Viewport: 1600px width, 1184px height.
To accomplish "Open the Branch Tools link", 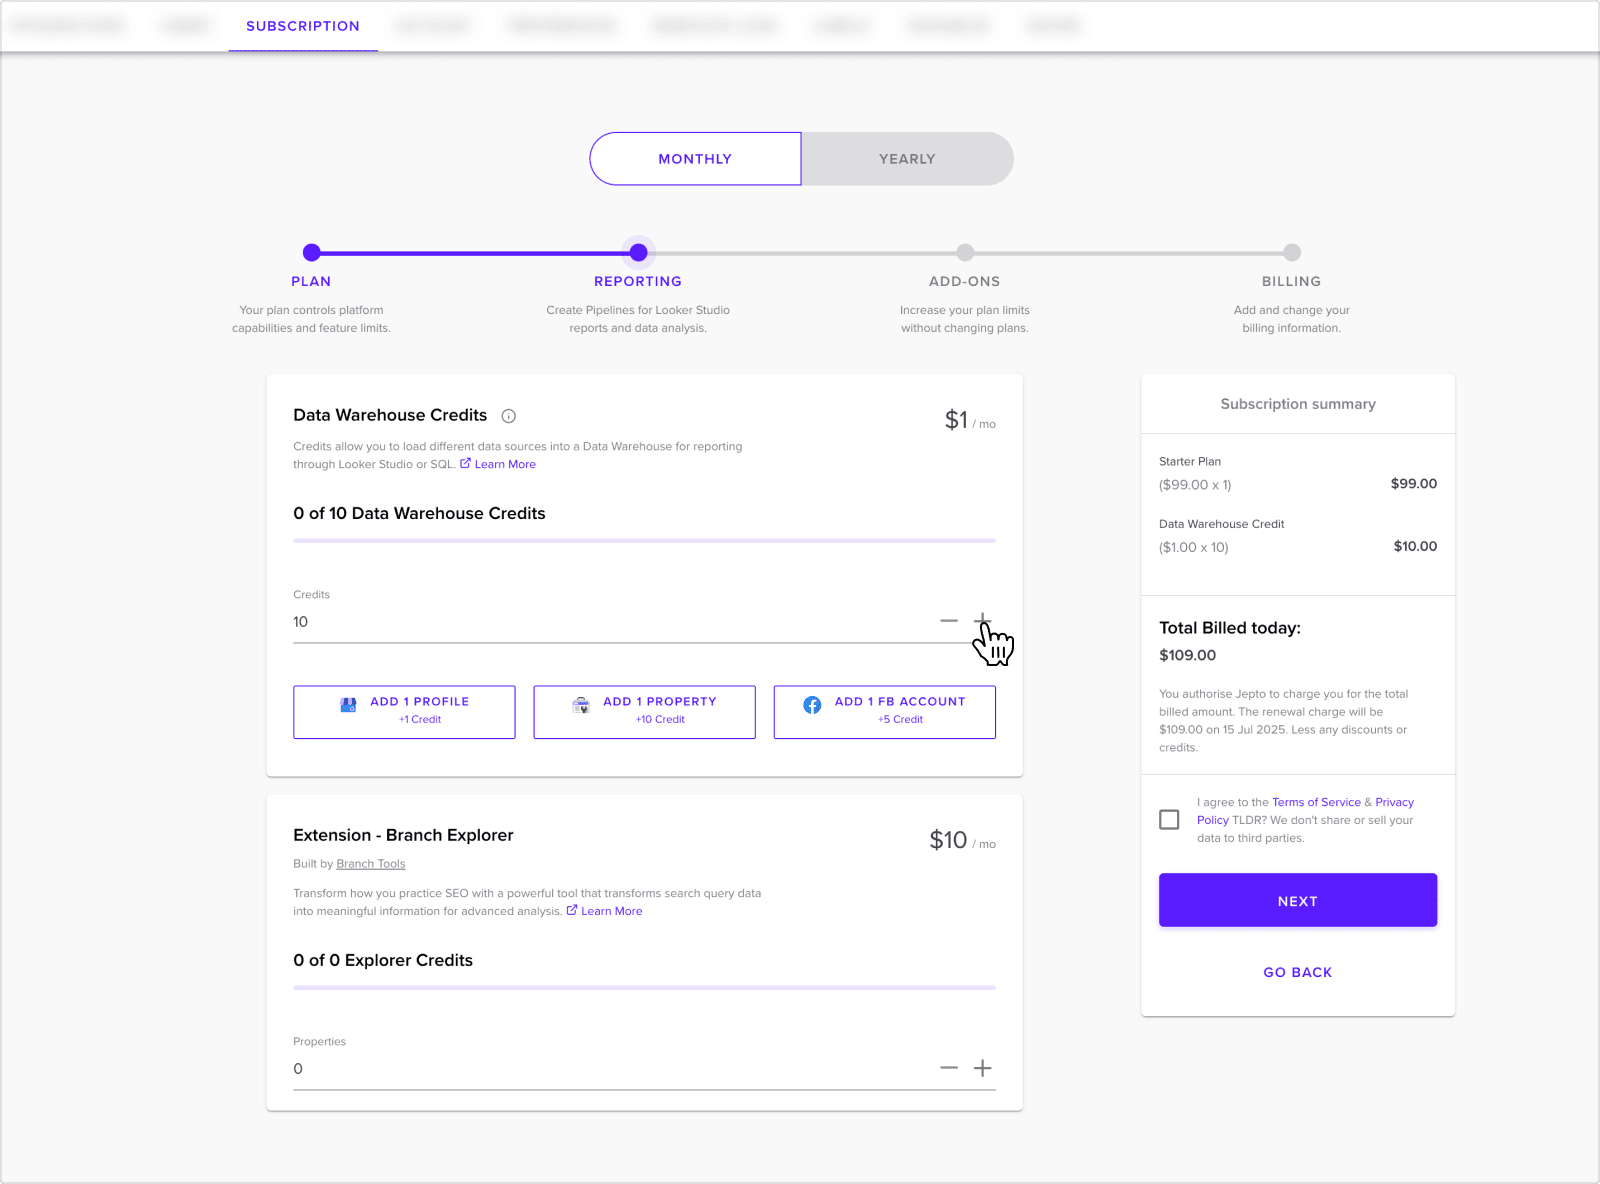I will click(371, 864).
